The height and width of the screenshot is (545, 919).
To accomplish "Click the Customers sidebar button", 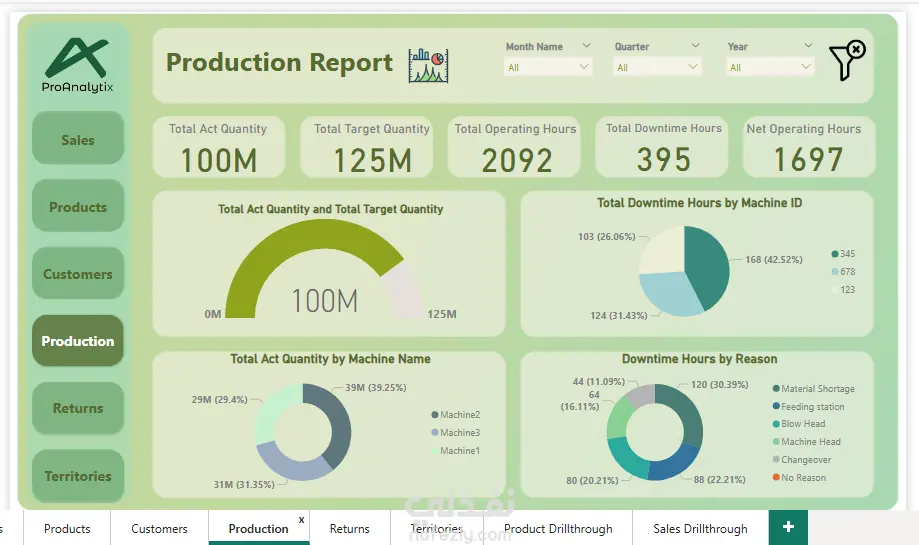I will [x=78, y=274].
